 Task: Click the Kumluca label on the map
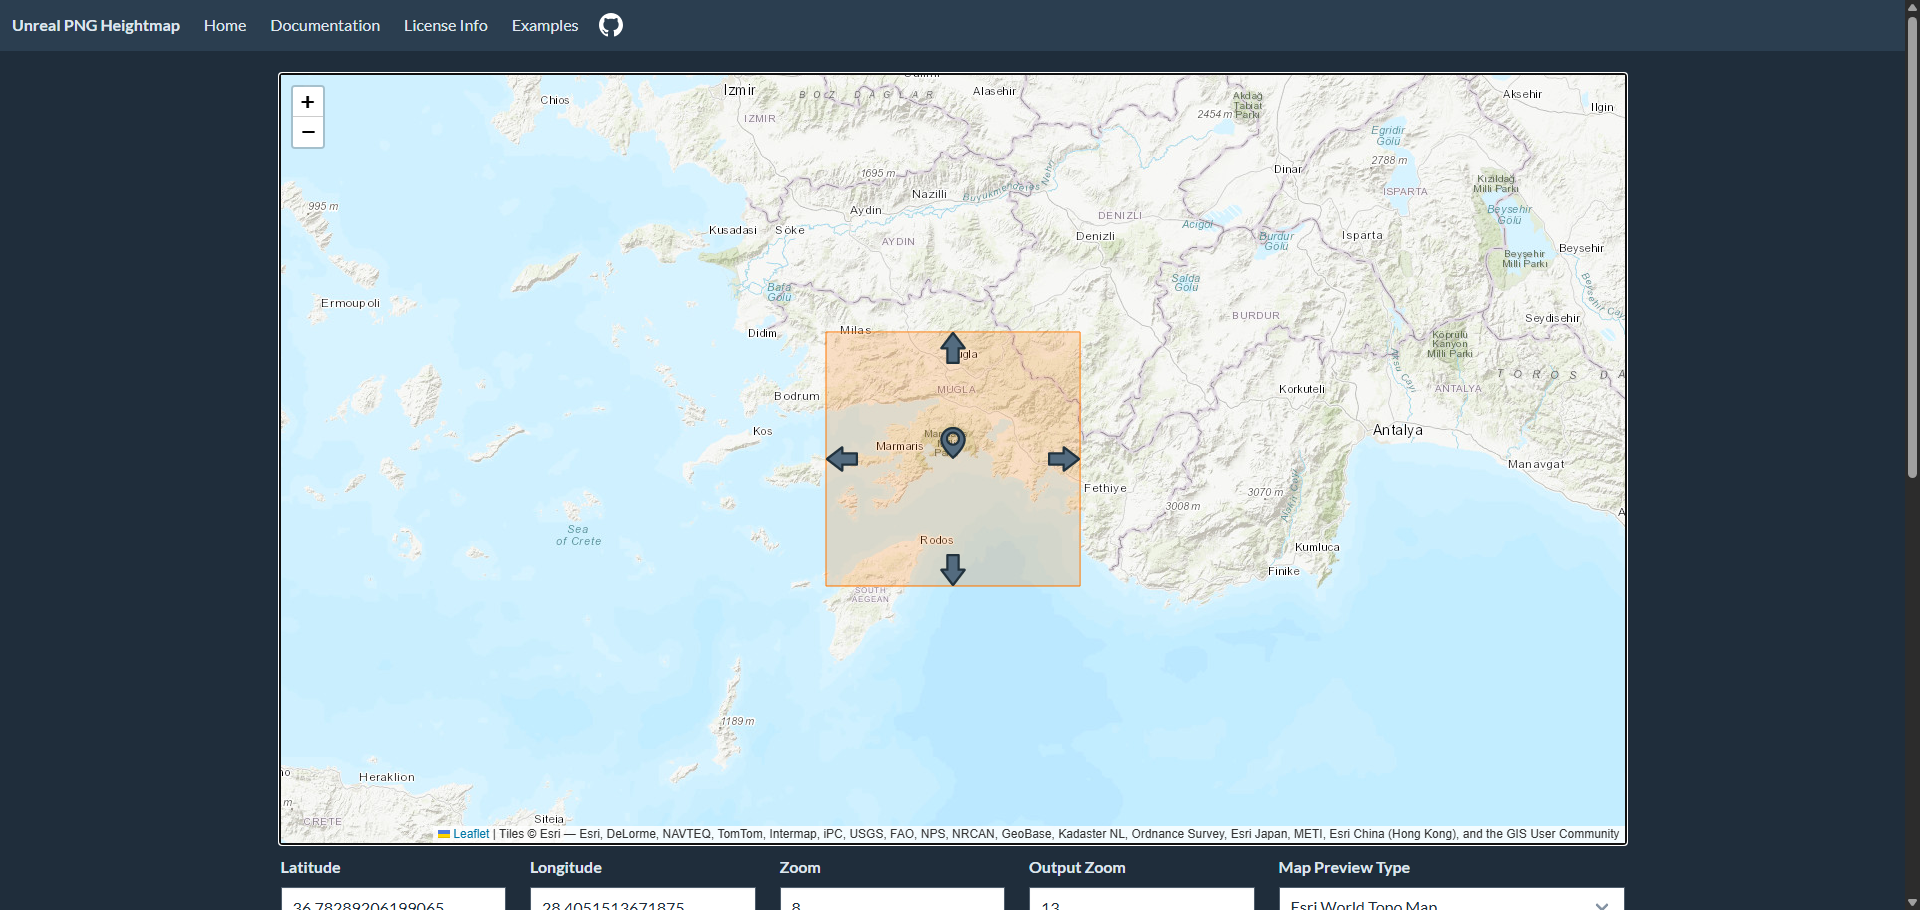[1317, 547]
